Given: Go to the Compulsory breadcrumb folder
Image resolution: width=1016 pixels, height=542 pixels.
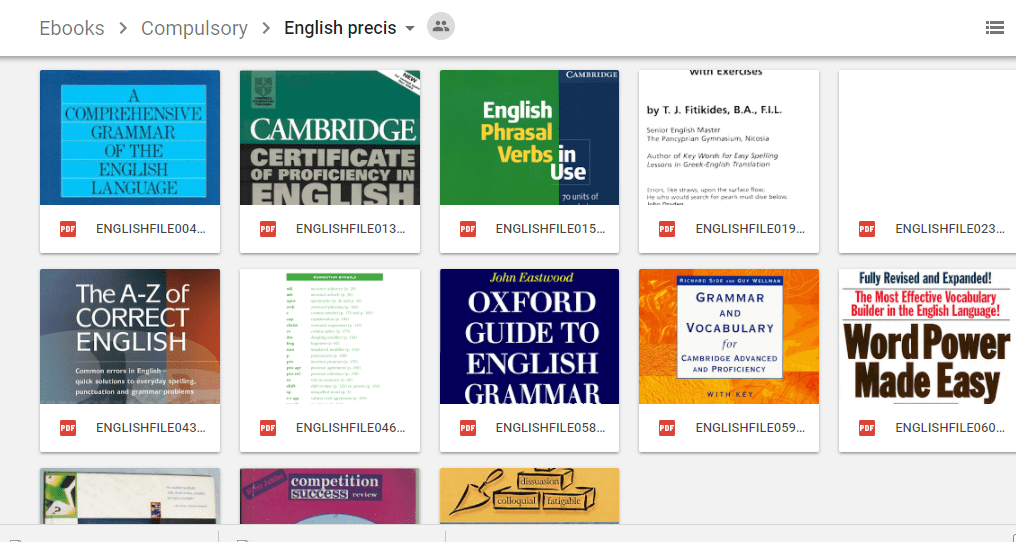Looking at the screenshot, I should coord(194,28).
